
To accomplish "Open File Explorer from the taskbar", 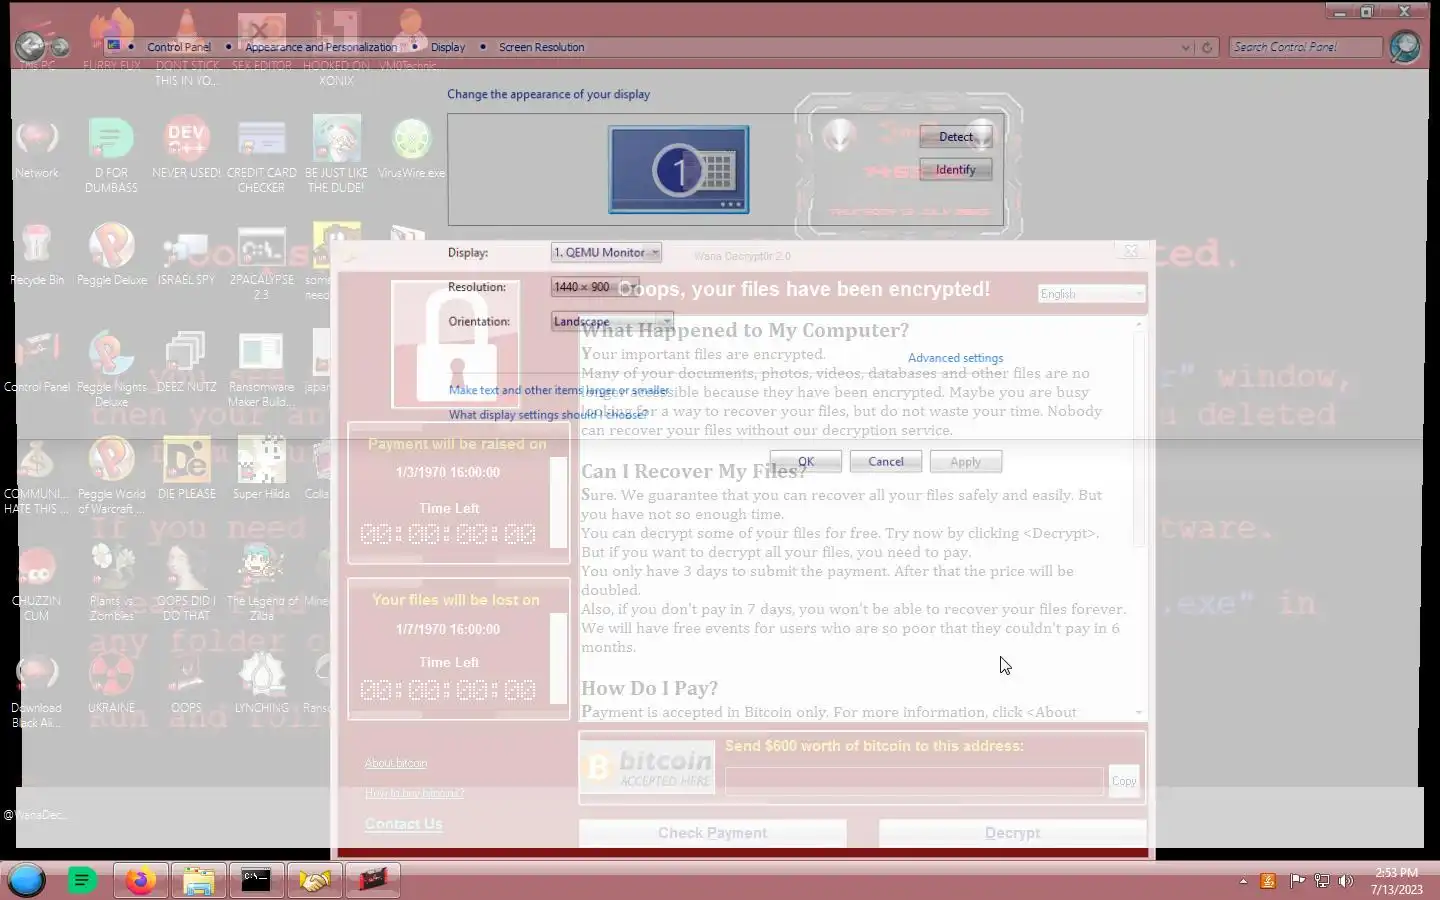I will coord(198,880).
